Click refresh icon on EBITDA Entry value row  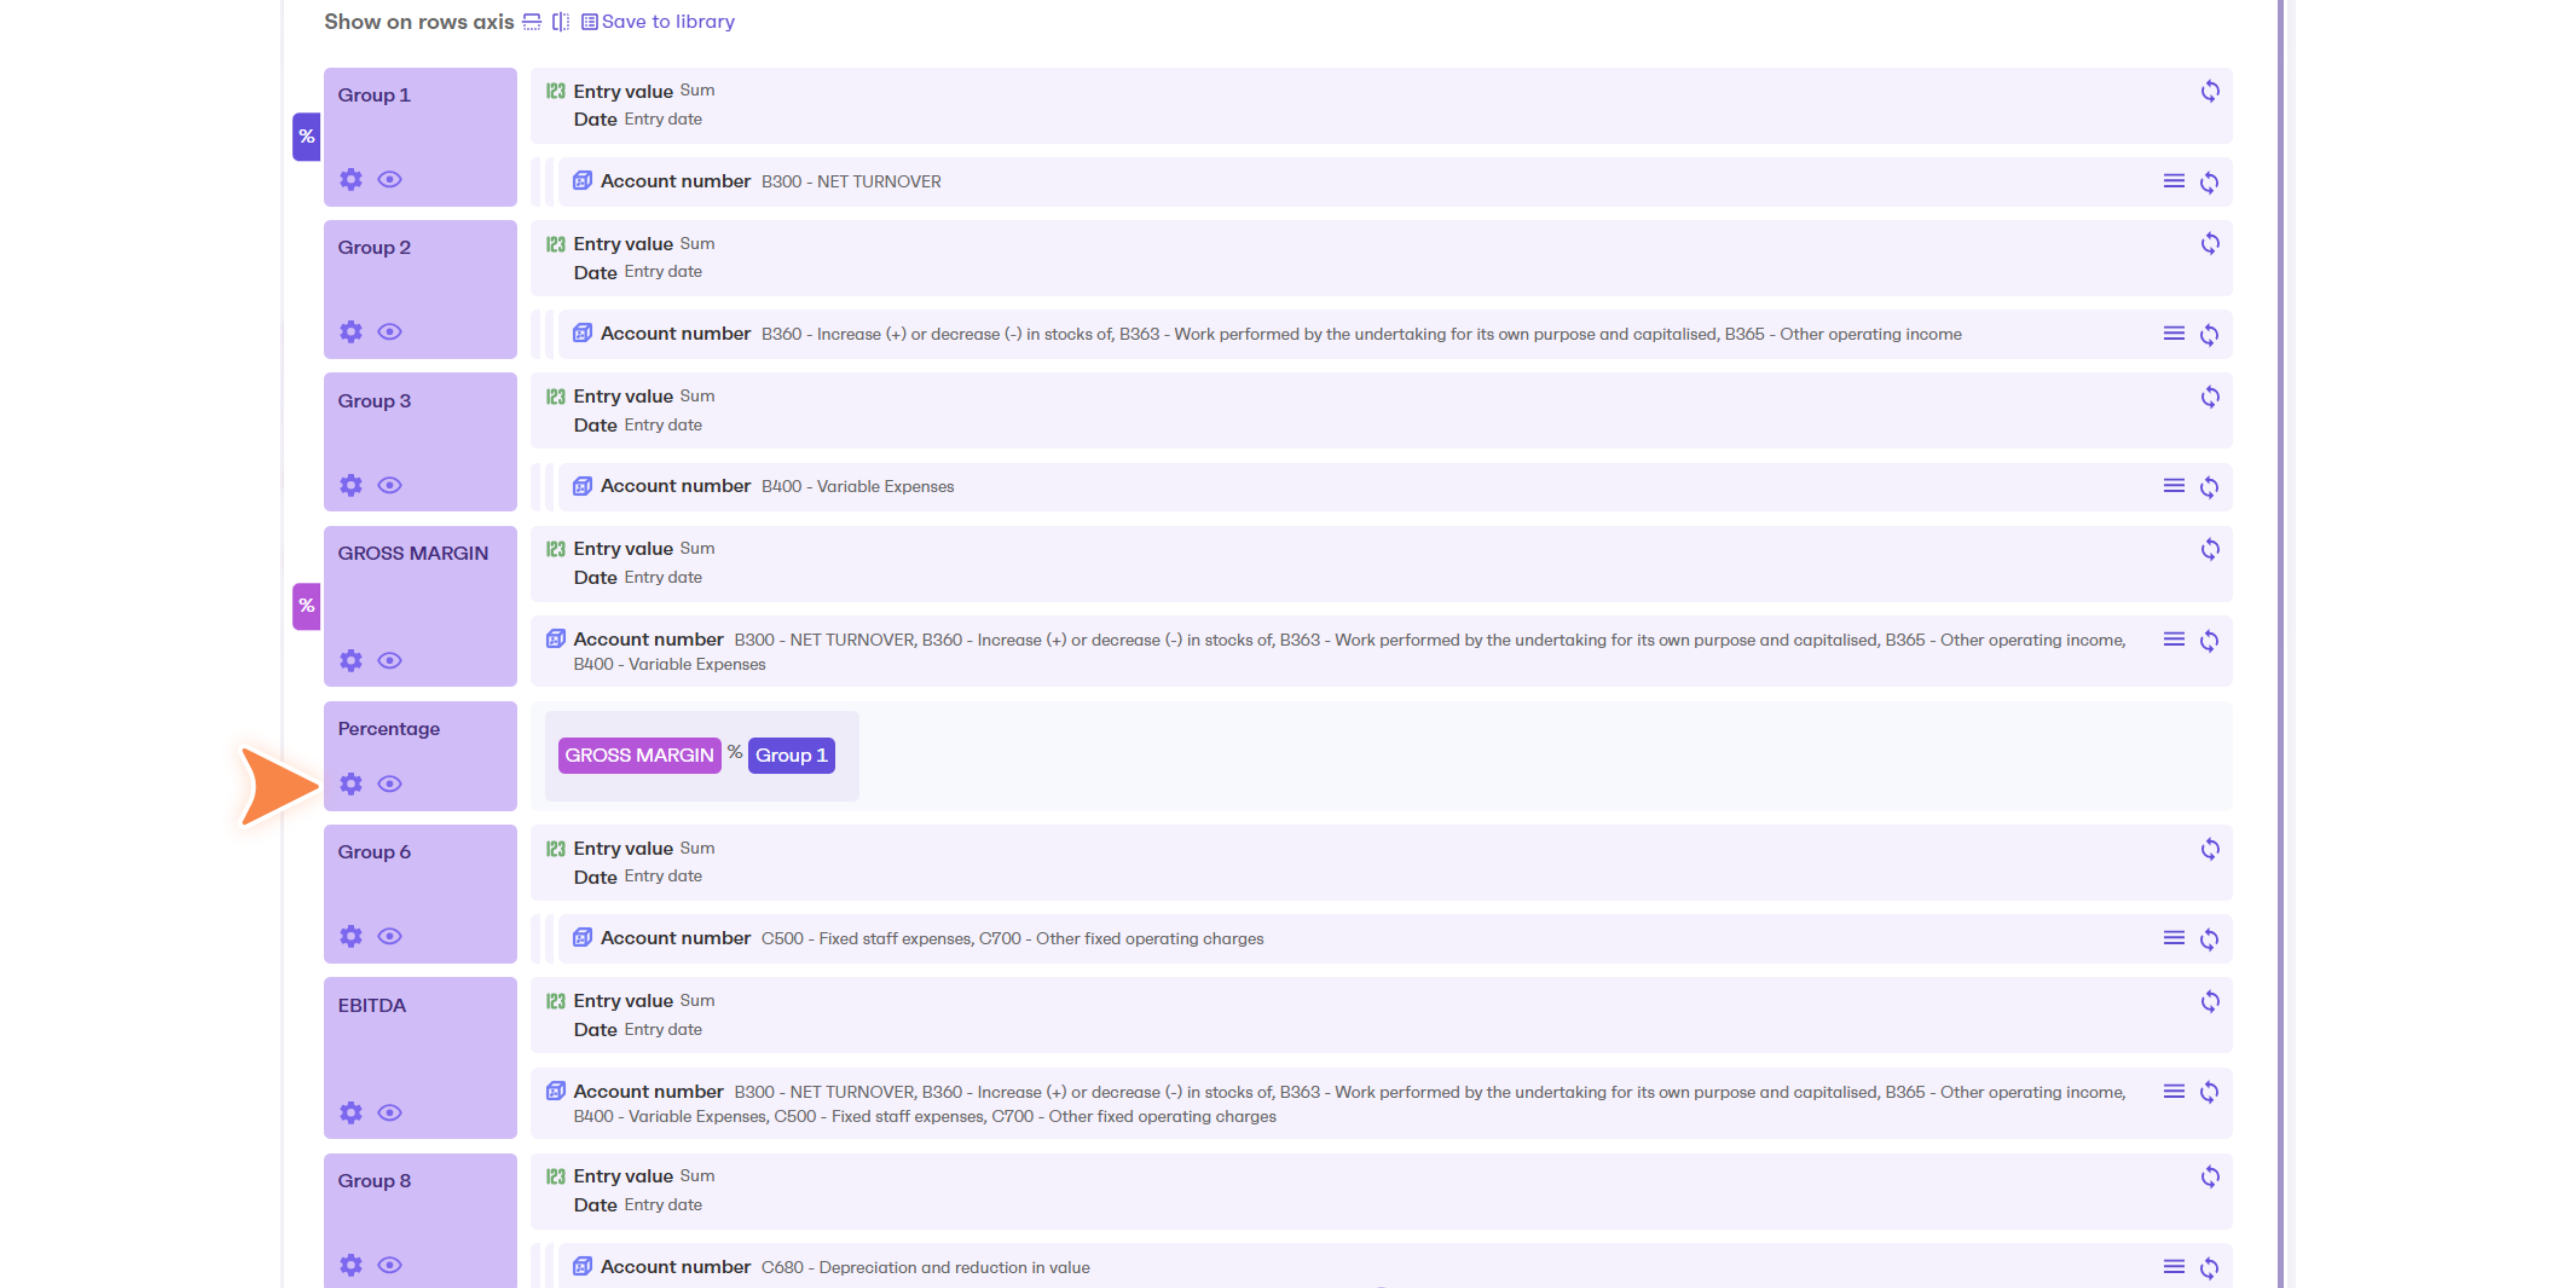click(x=2210, y=1001)
